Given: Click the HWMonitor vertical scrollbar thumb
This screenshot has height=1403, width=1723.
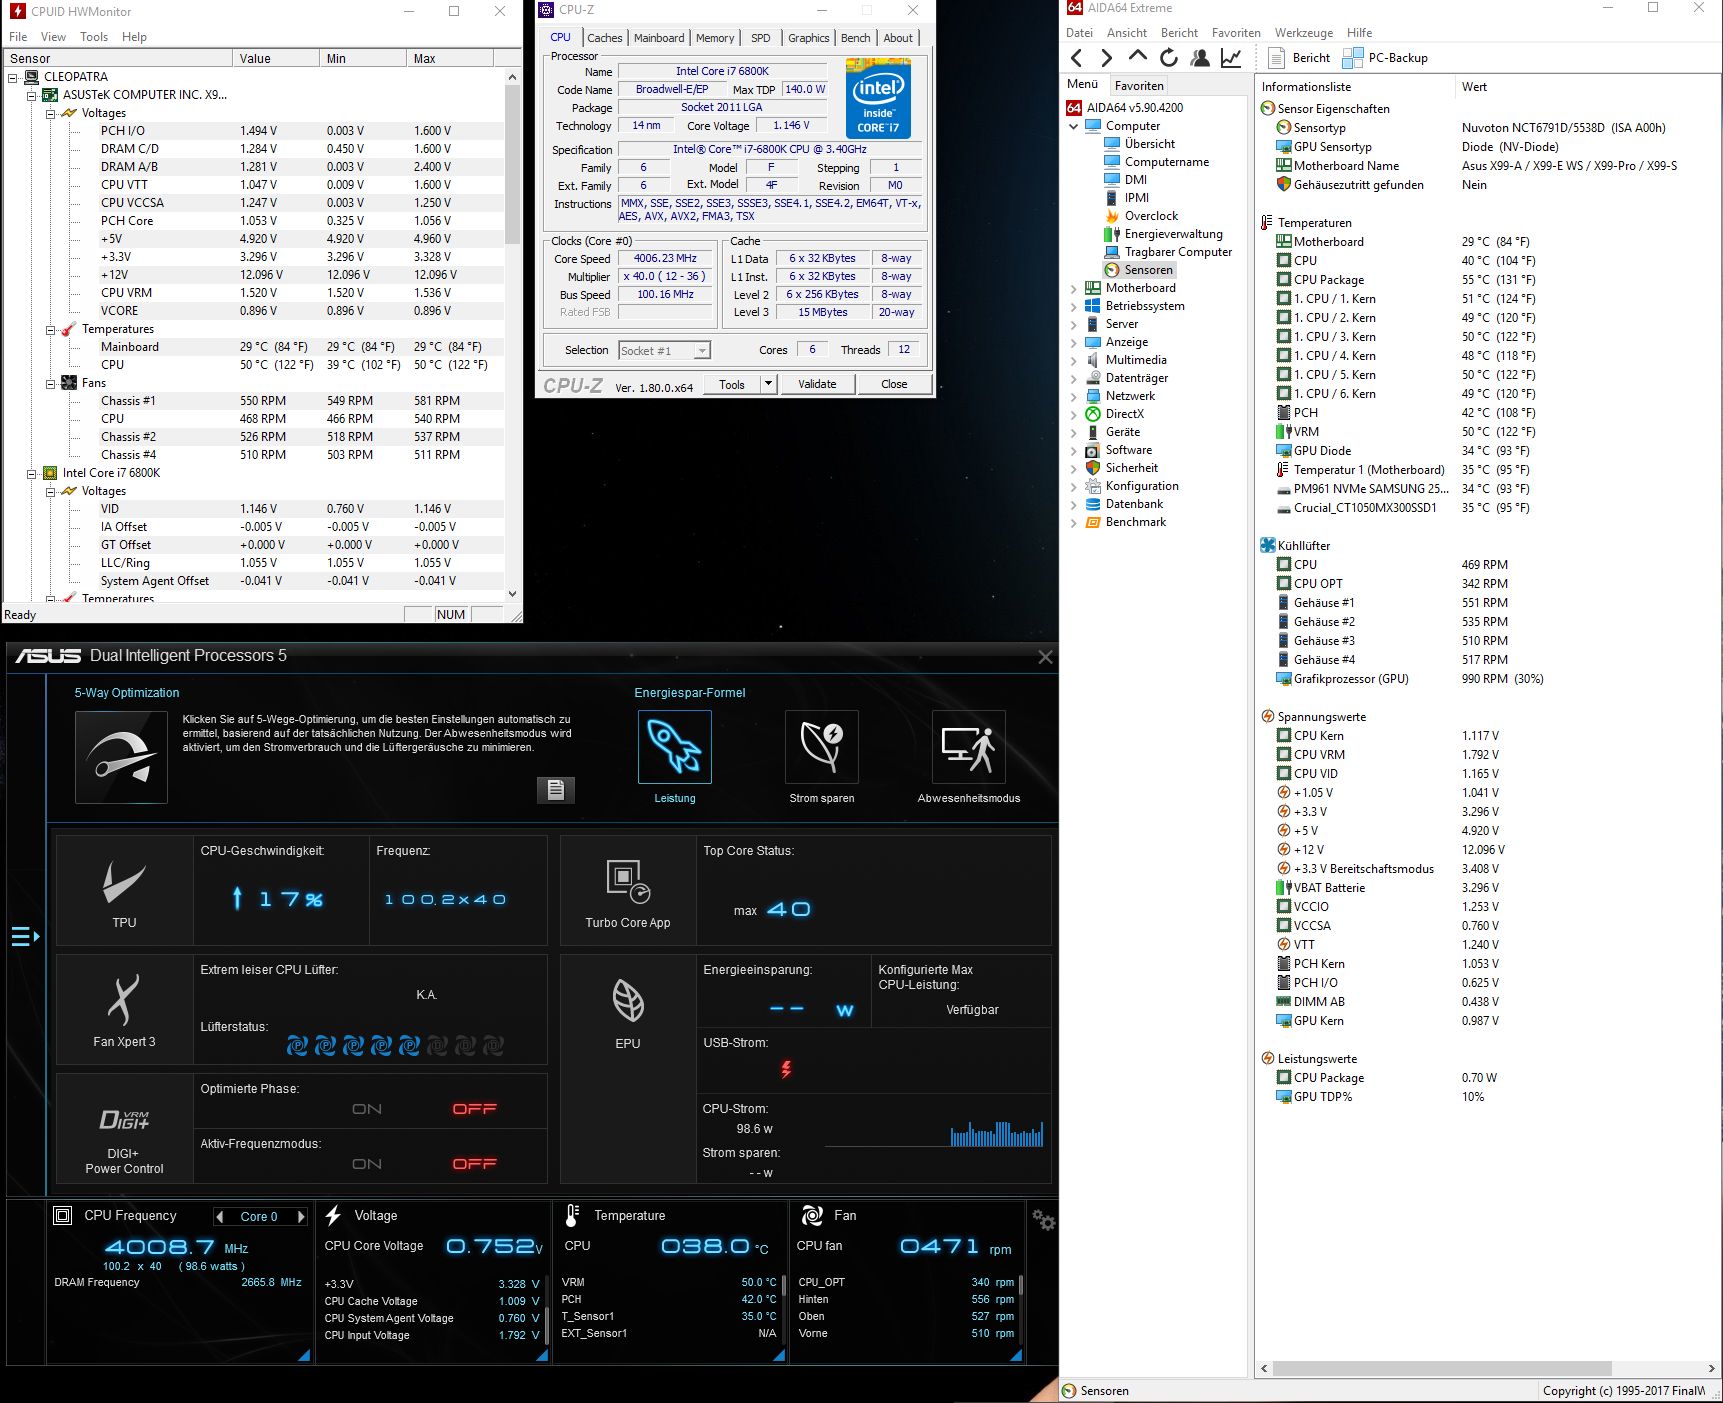Looking at the screenshot, I should pos(512,165).
